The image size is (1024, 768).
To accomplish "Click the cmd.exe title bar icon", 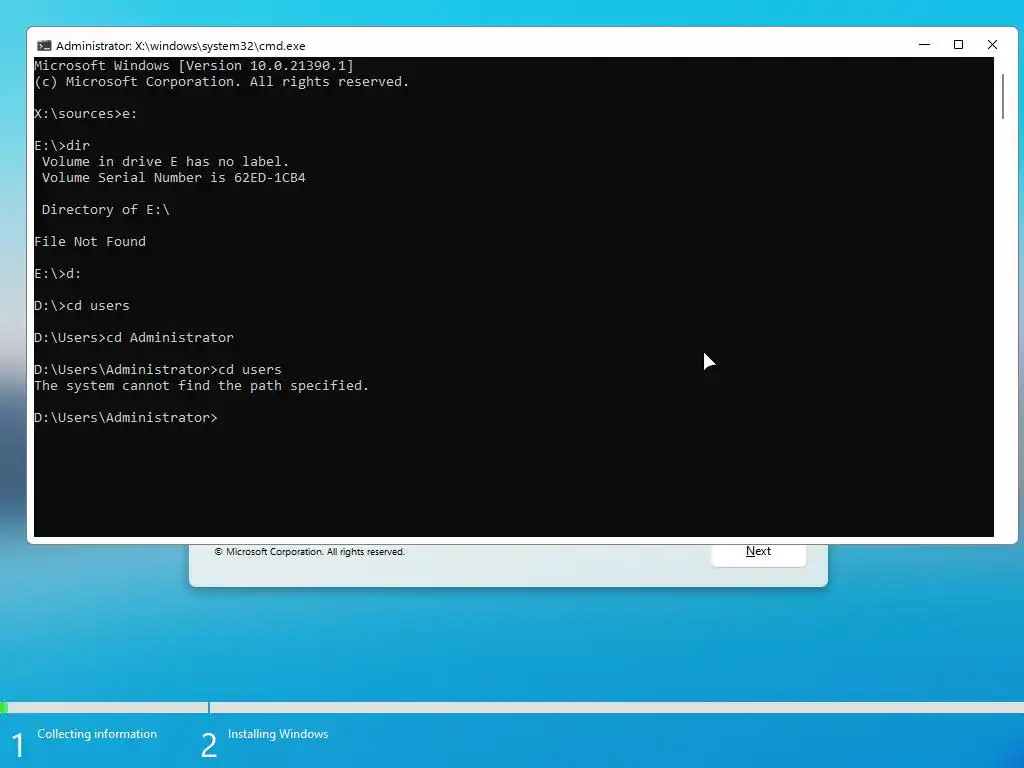I will coord(44,46).
